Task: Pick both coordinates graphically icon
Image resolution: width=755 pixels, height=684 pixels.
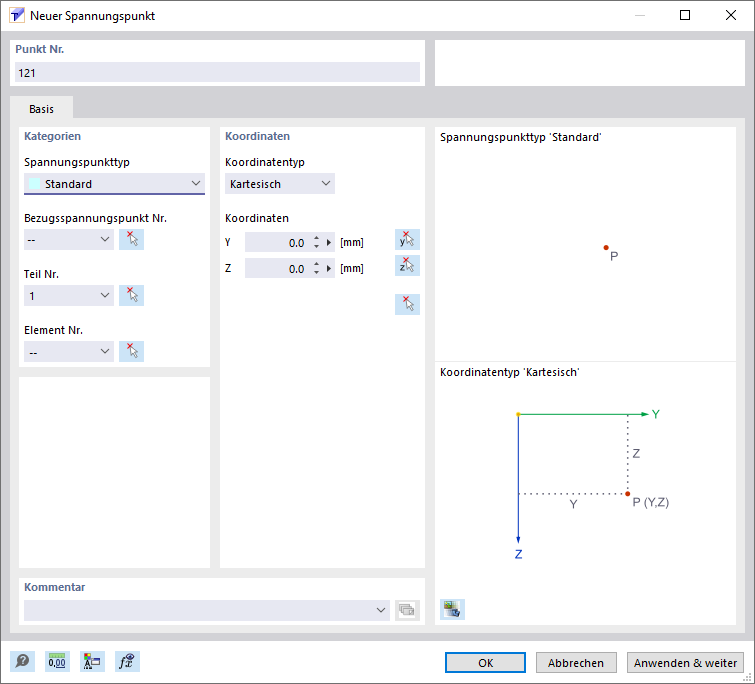Action: [407, 304]
